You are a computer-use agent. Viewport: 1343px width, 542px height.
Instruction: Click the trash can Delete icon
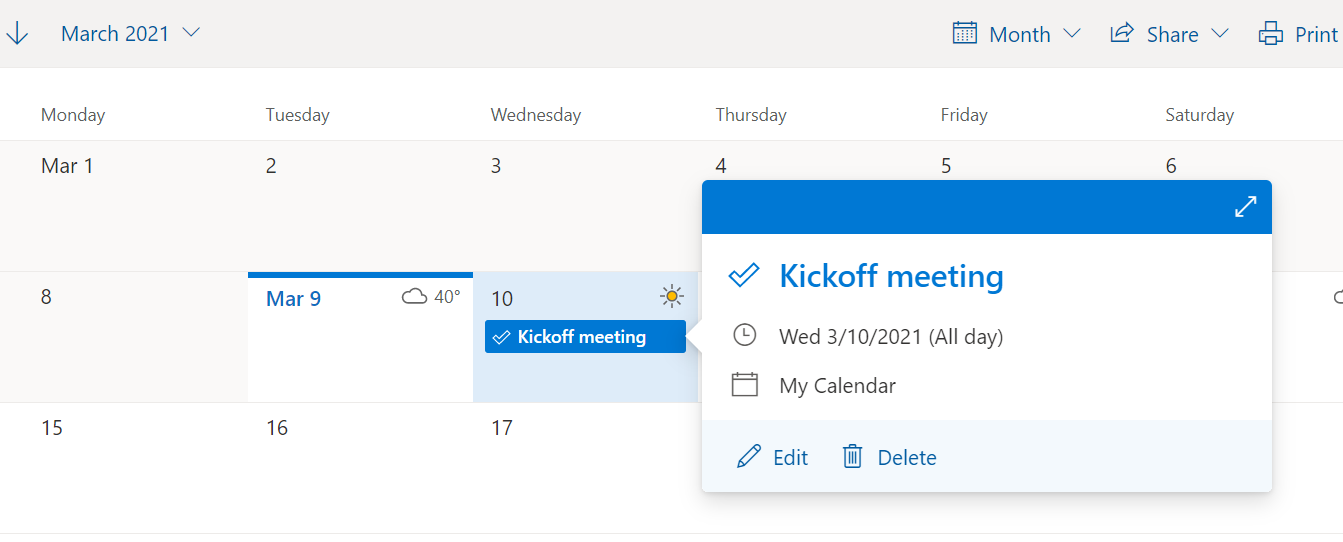pyautogui.click(x=852, y=457)
